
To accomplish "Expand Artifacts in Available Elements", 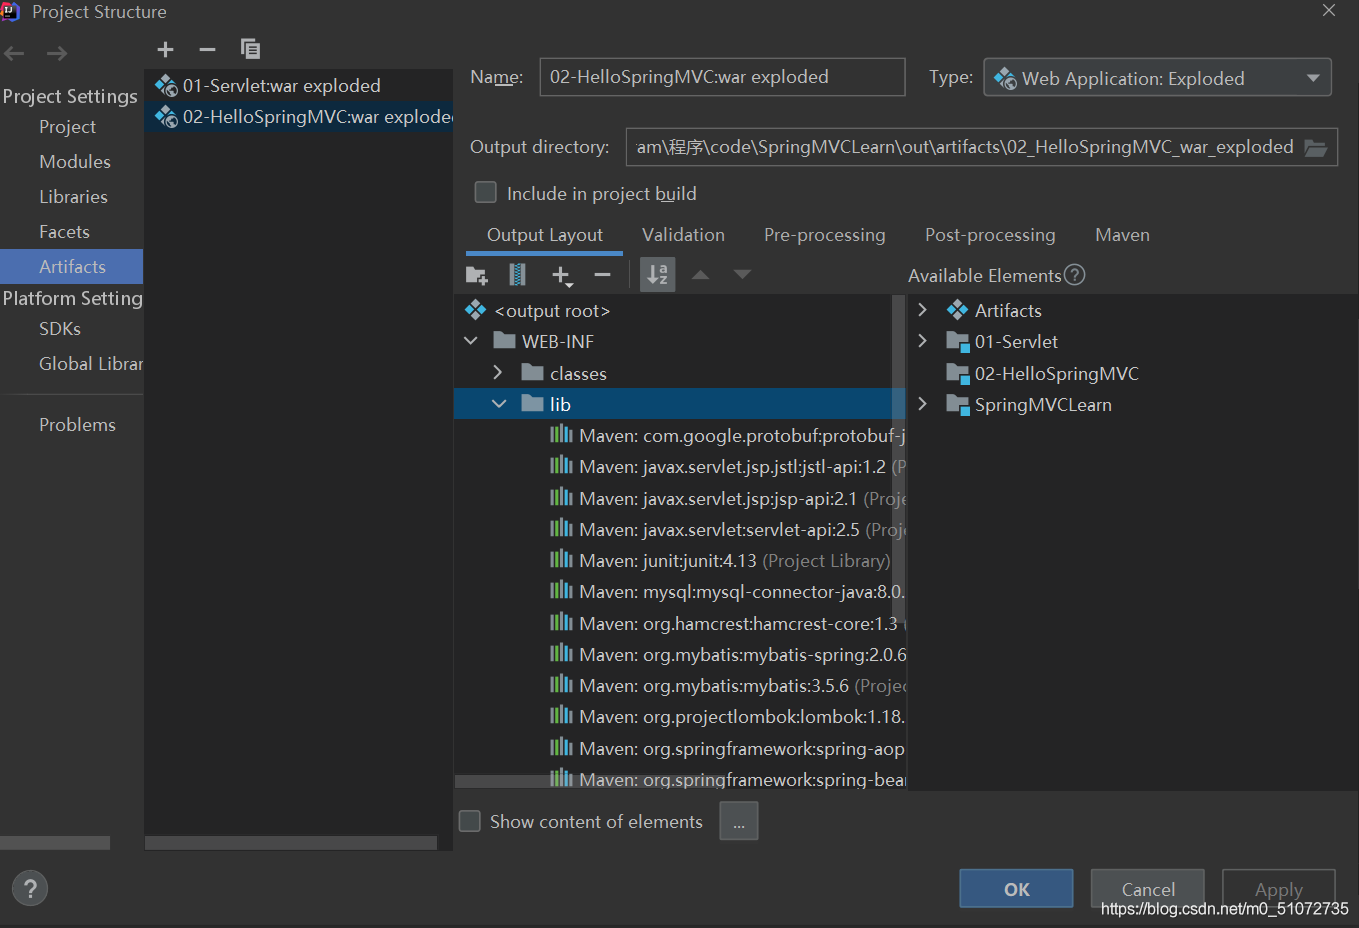I will point(922,310).
